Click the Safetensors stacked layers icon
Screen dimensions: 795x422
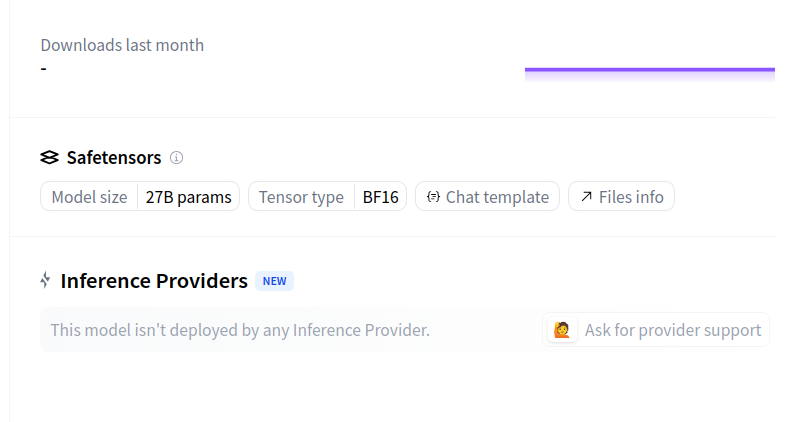click(50, 158)
